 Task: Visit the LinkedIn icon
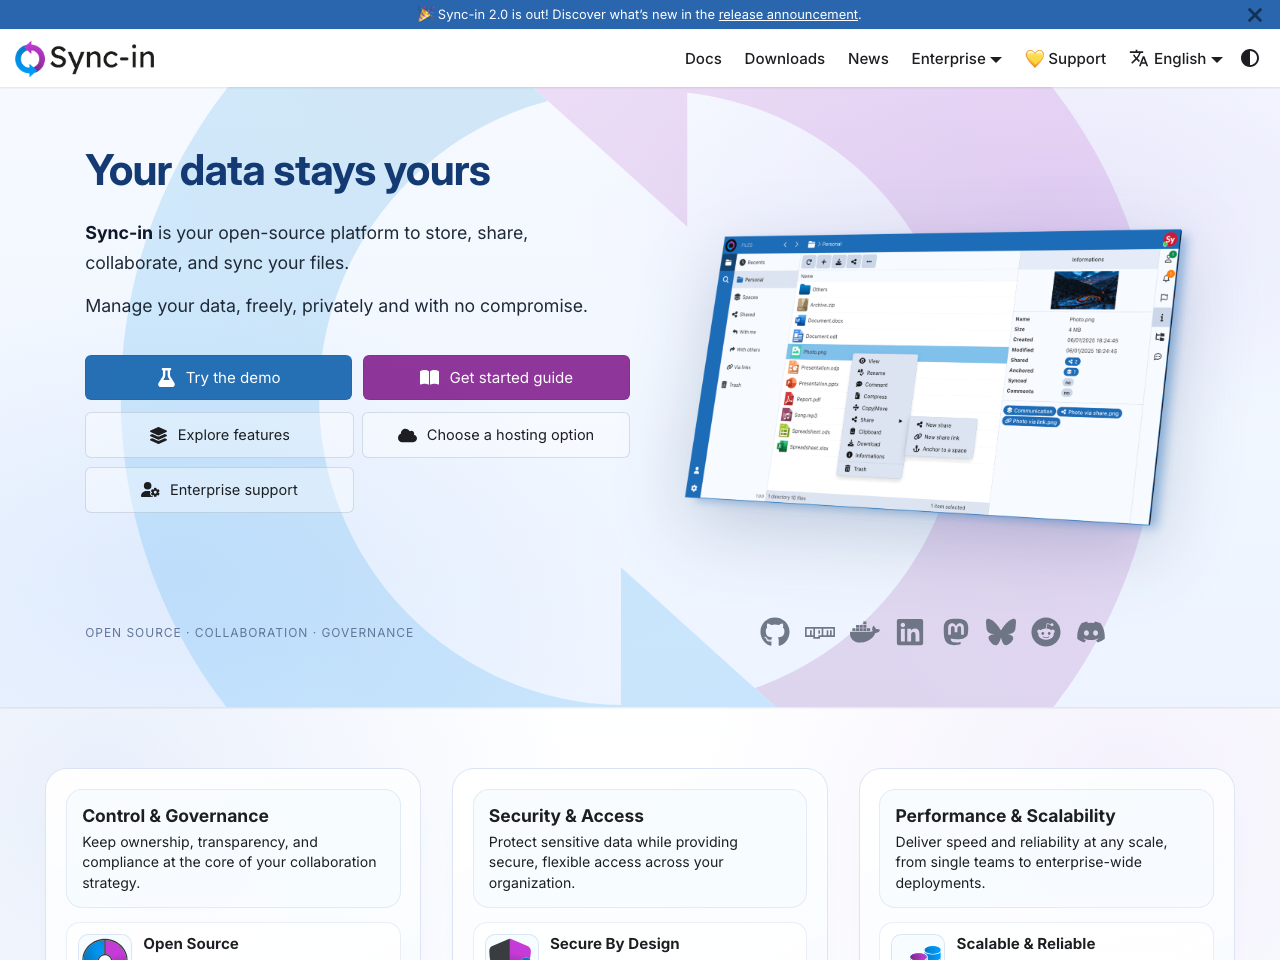910,632
